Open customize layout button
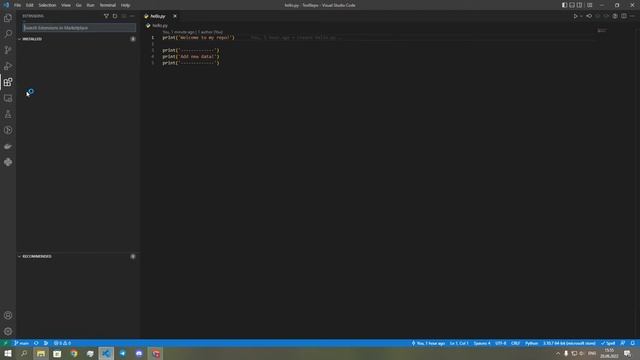The width and height of the screenshot is (640, 360). (589, 5)
